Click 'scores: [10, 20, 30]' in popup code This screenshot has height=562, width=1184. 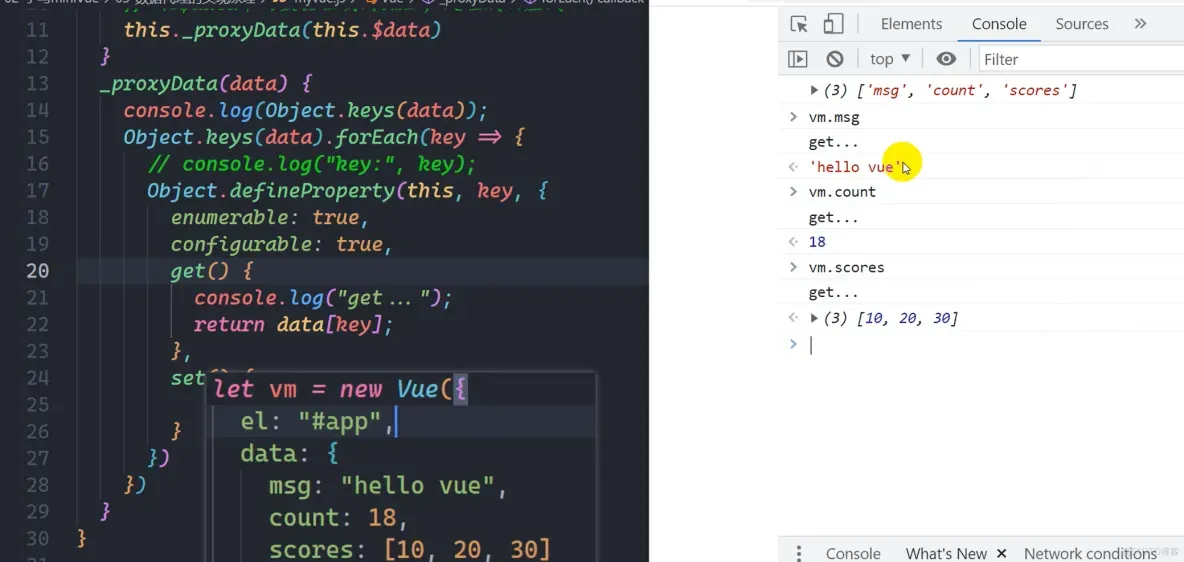pos(410,549)
